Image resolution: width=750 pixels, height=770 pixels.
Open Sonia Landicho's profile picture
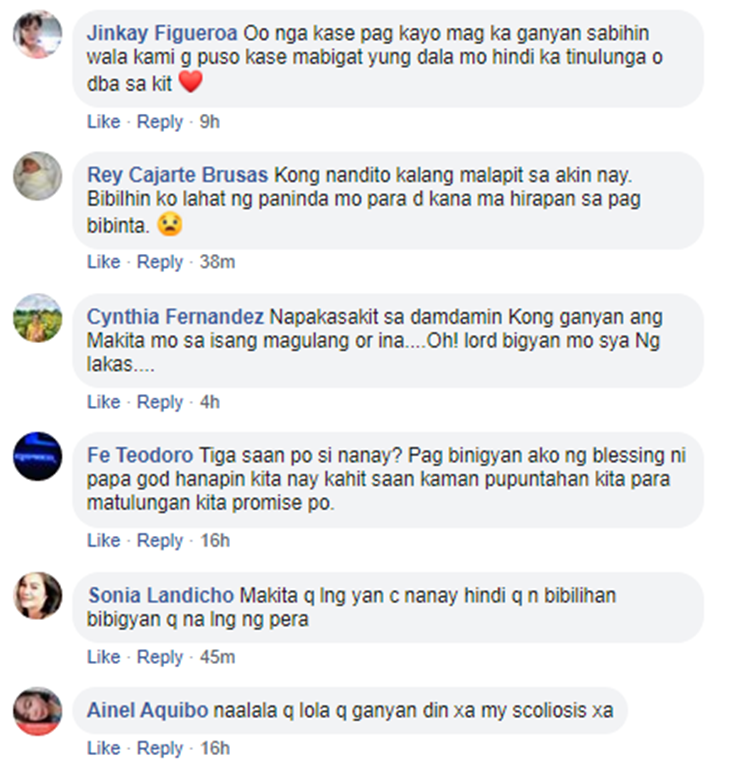37,596
